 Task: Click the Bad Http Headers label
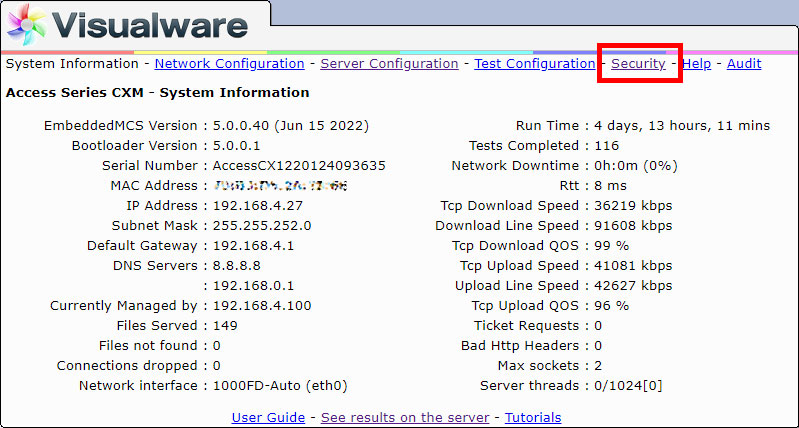pyautogui.click(x=520, y=345)
